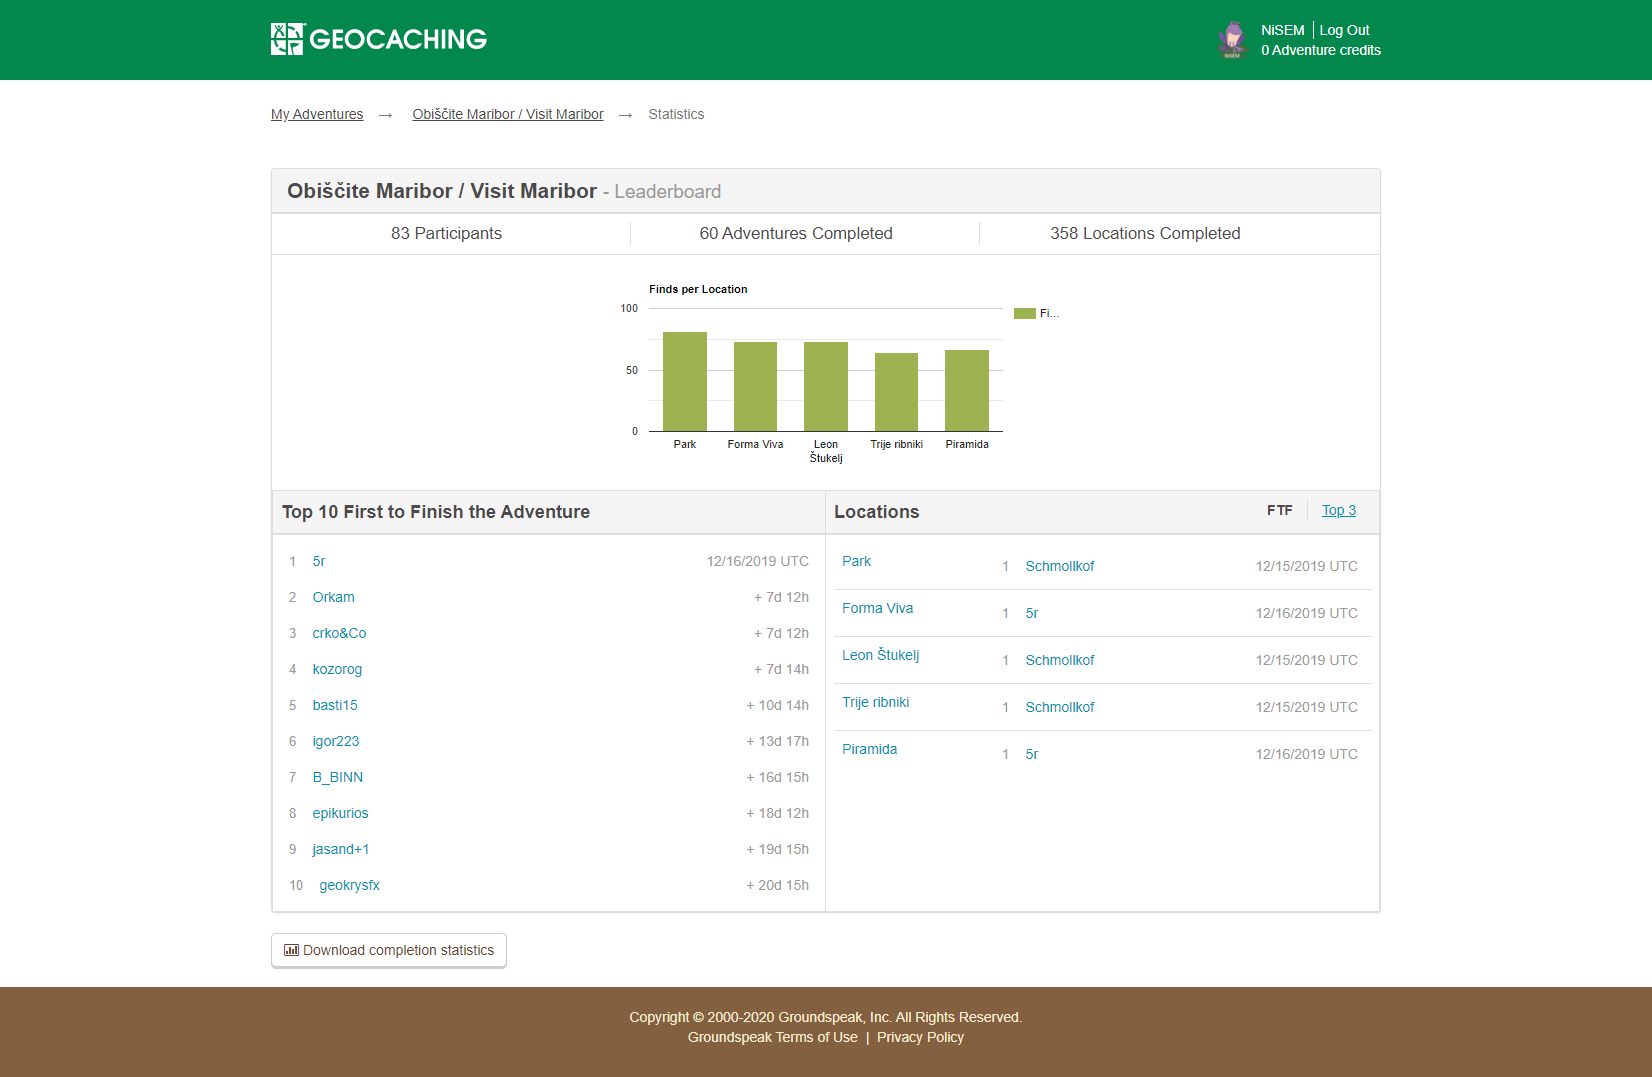The image size is (1652, 1077).
Task: Click Statistics breadcrumb text
Action: (x=676, y=114)
